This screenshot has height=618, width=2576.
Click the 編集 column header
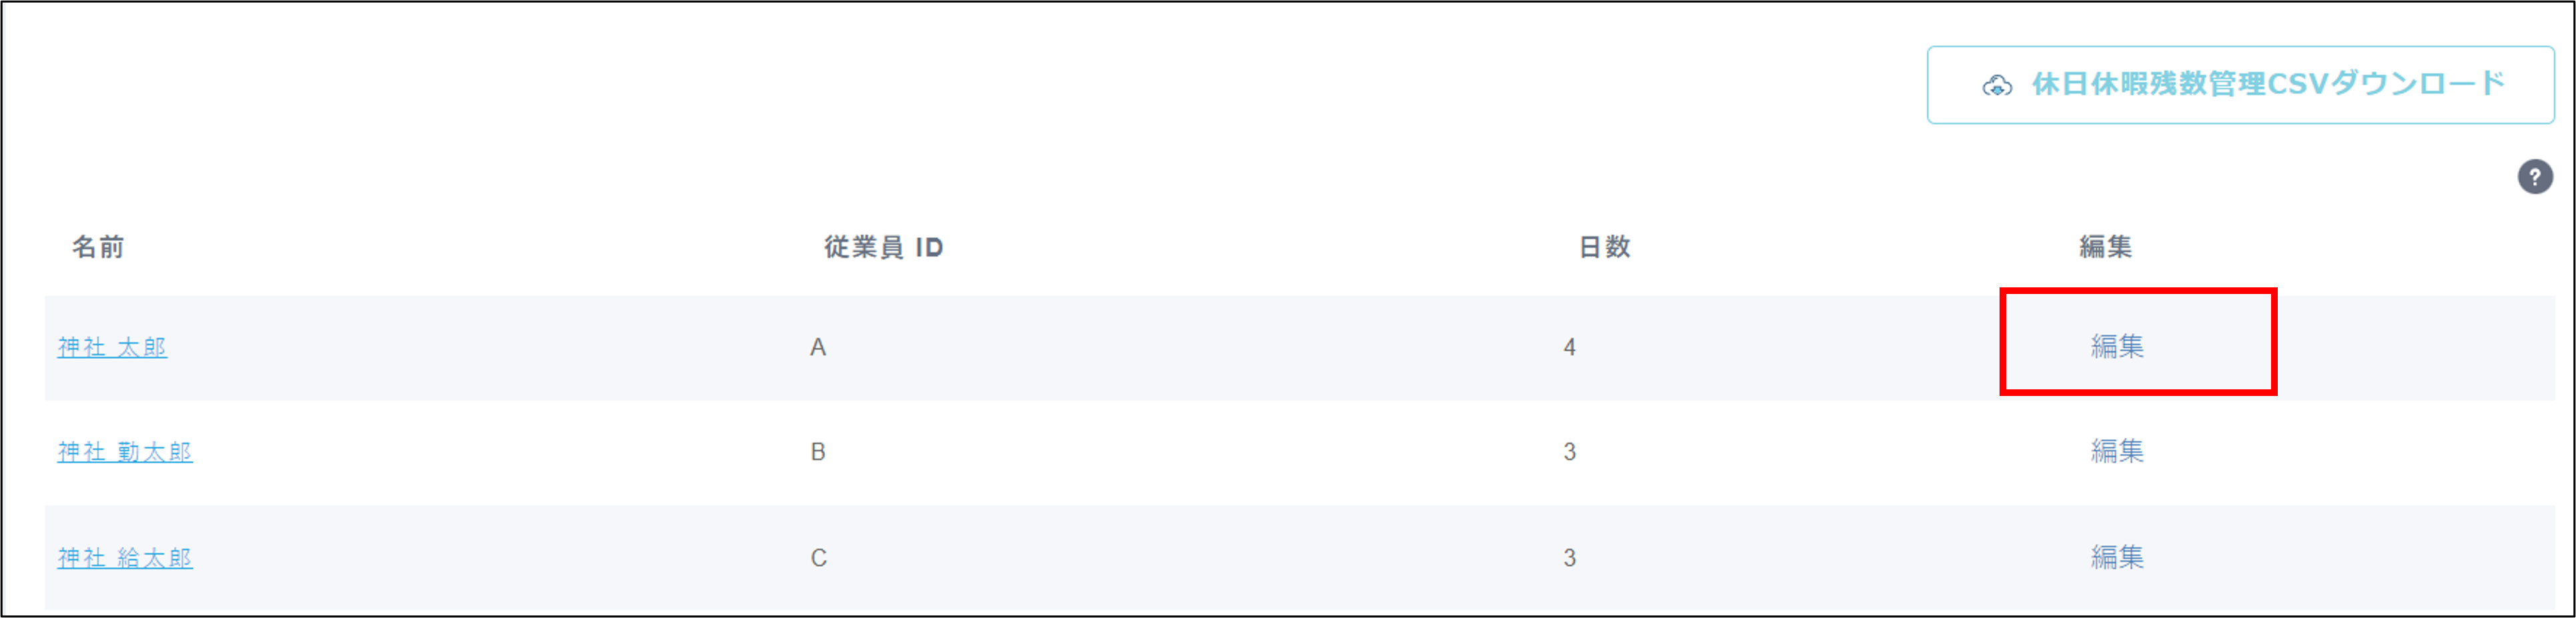point(2105,247)
